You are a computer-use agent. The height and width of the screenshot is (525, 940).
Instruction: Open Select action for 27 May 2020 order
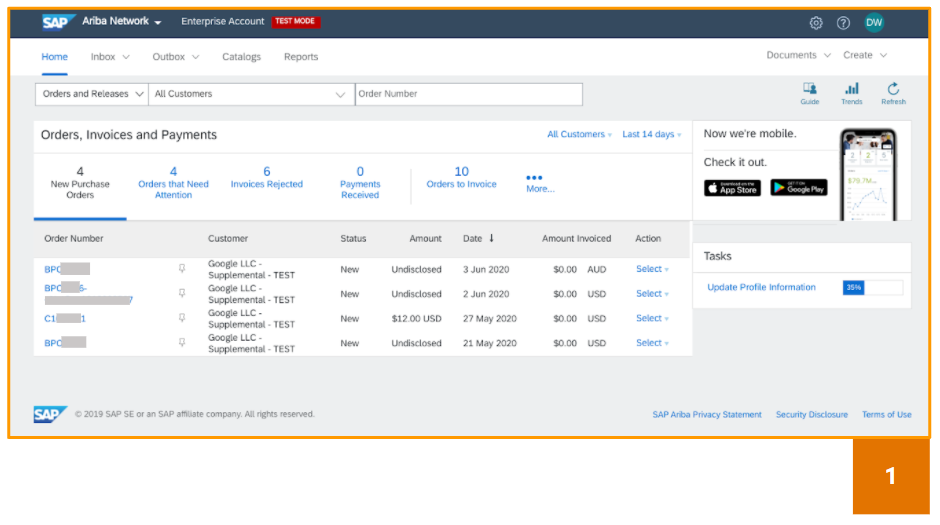tap(652, 318)
